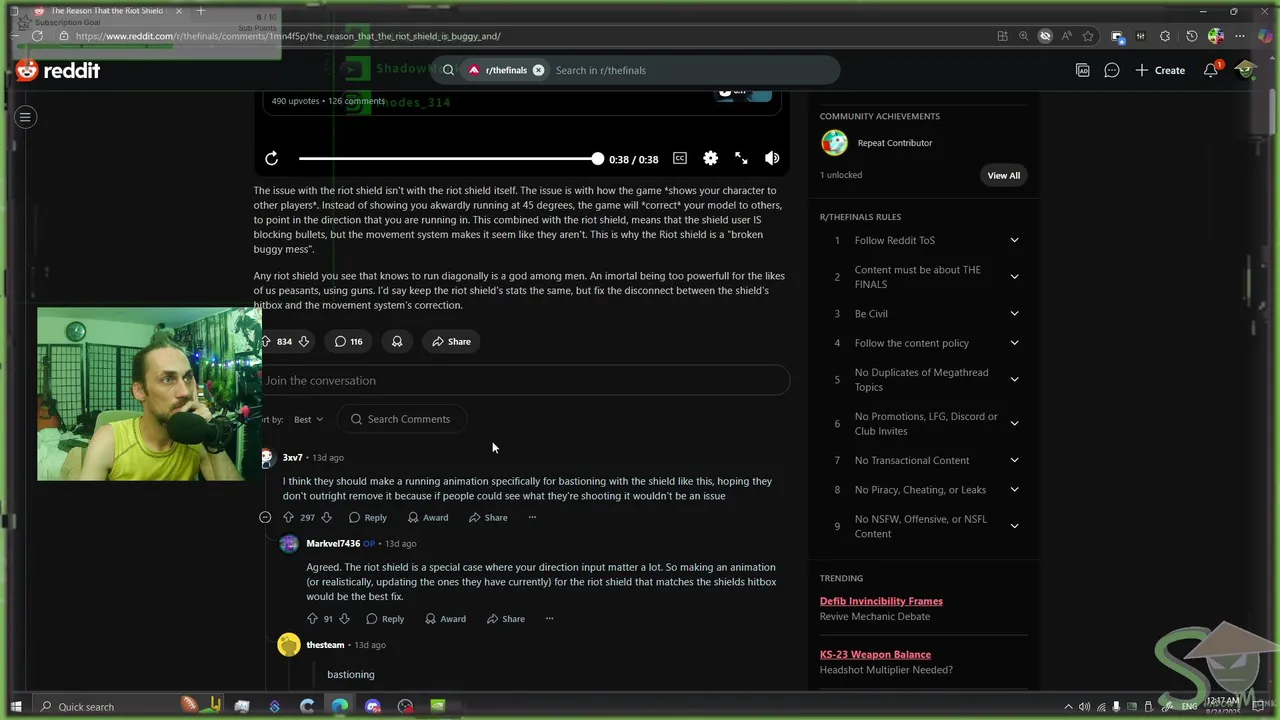Screen dimensions: 1280x720
Task: Select The Reason That the Riot Shield tab
Action: pyautogui.click(x=107, y=11)
